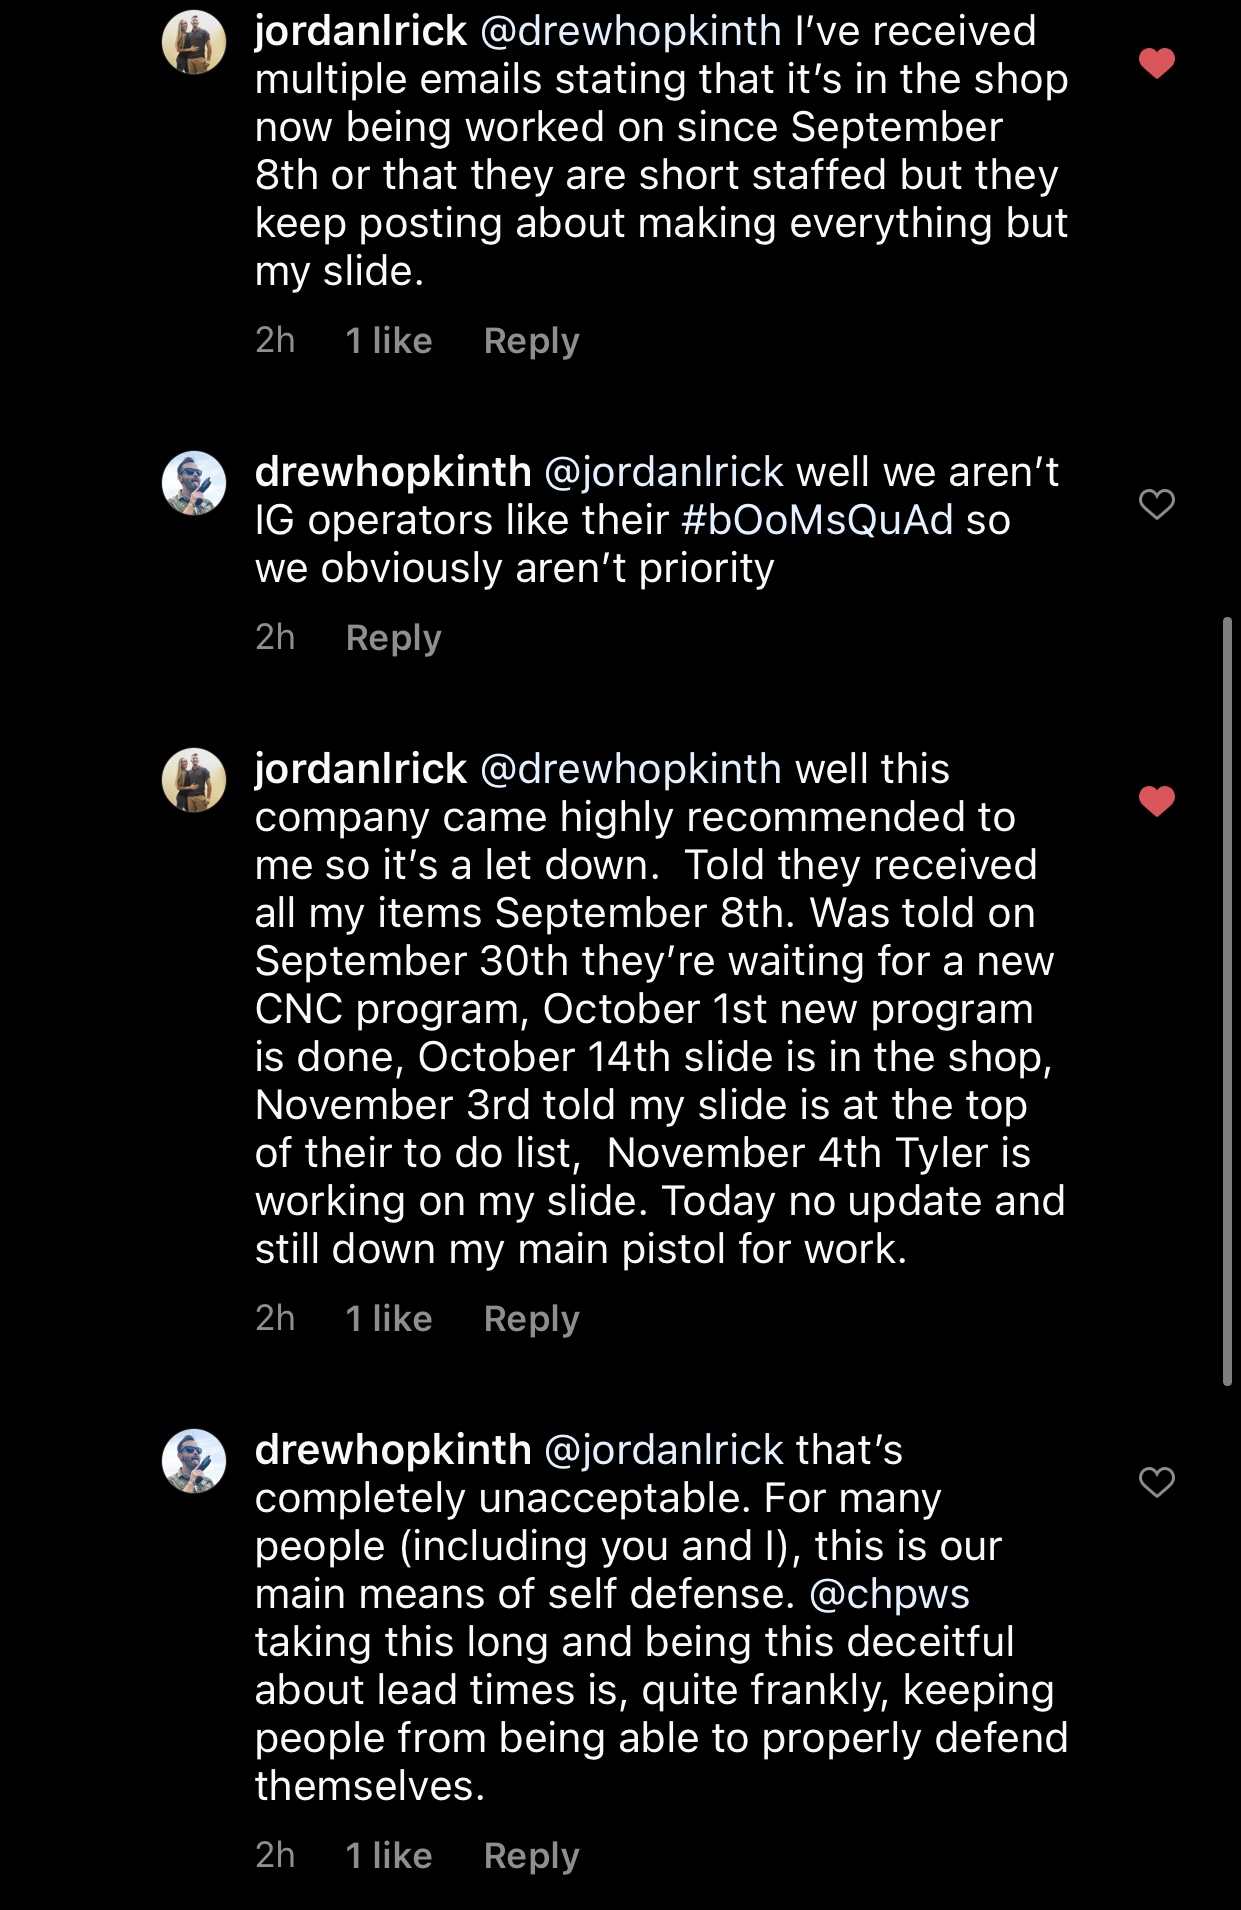1241x1910 pixels.
Task: View likes on jordanlrick's first comment
Action: (x=388, y=341)
